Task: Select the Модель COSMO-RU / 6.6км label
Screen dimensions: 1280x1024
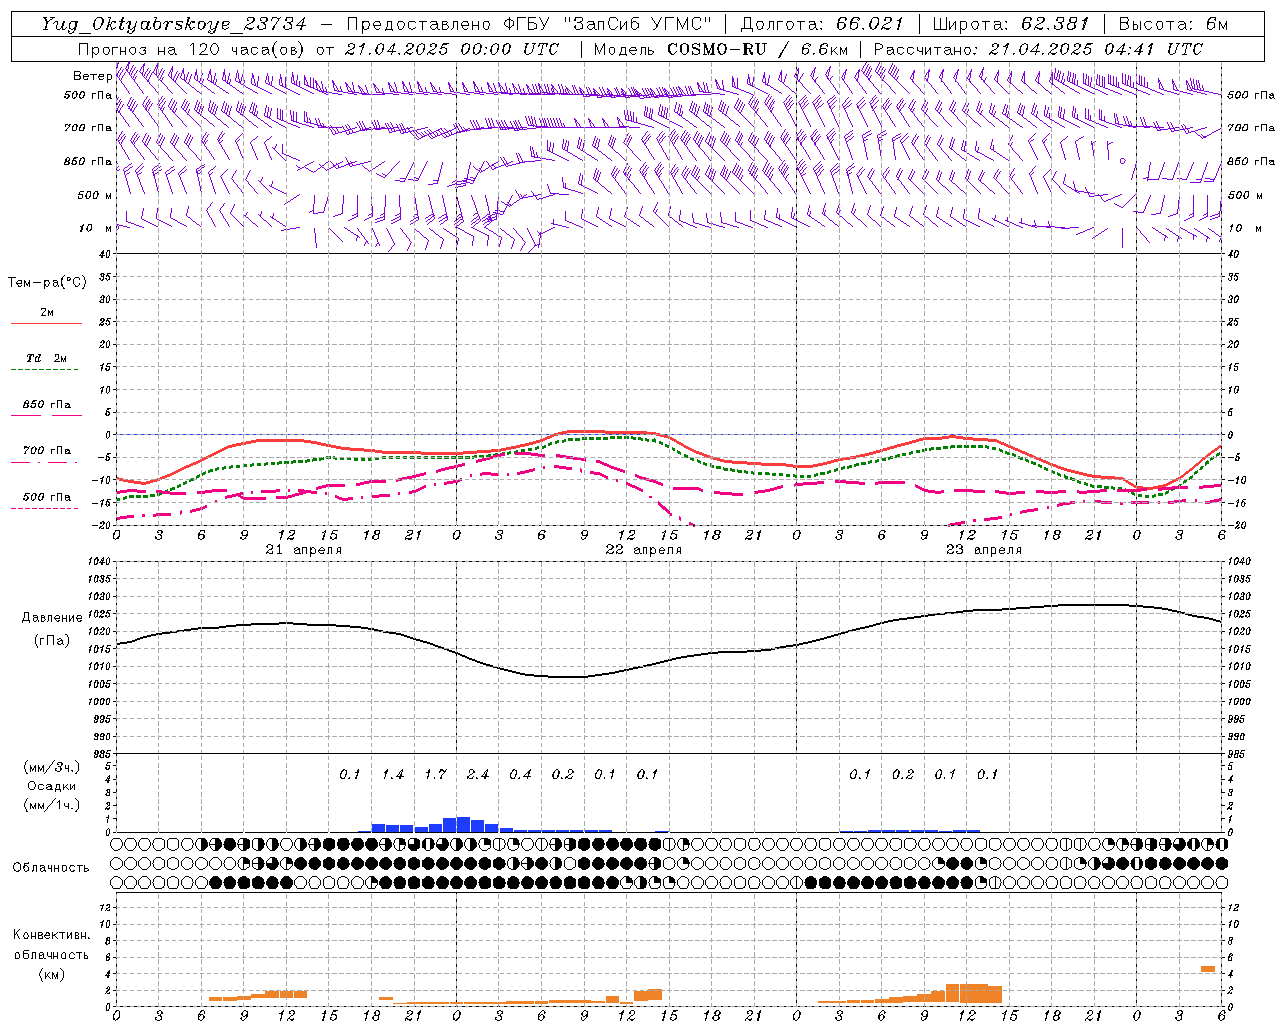Action: click(x=720, y=49)
